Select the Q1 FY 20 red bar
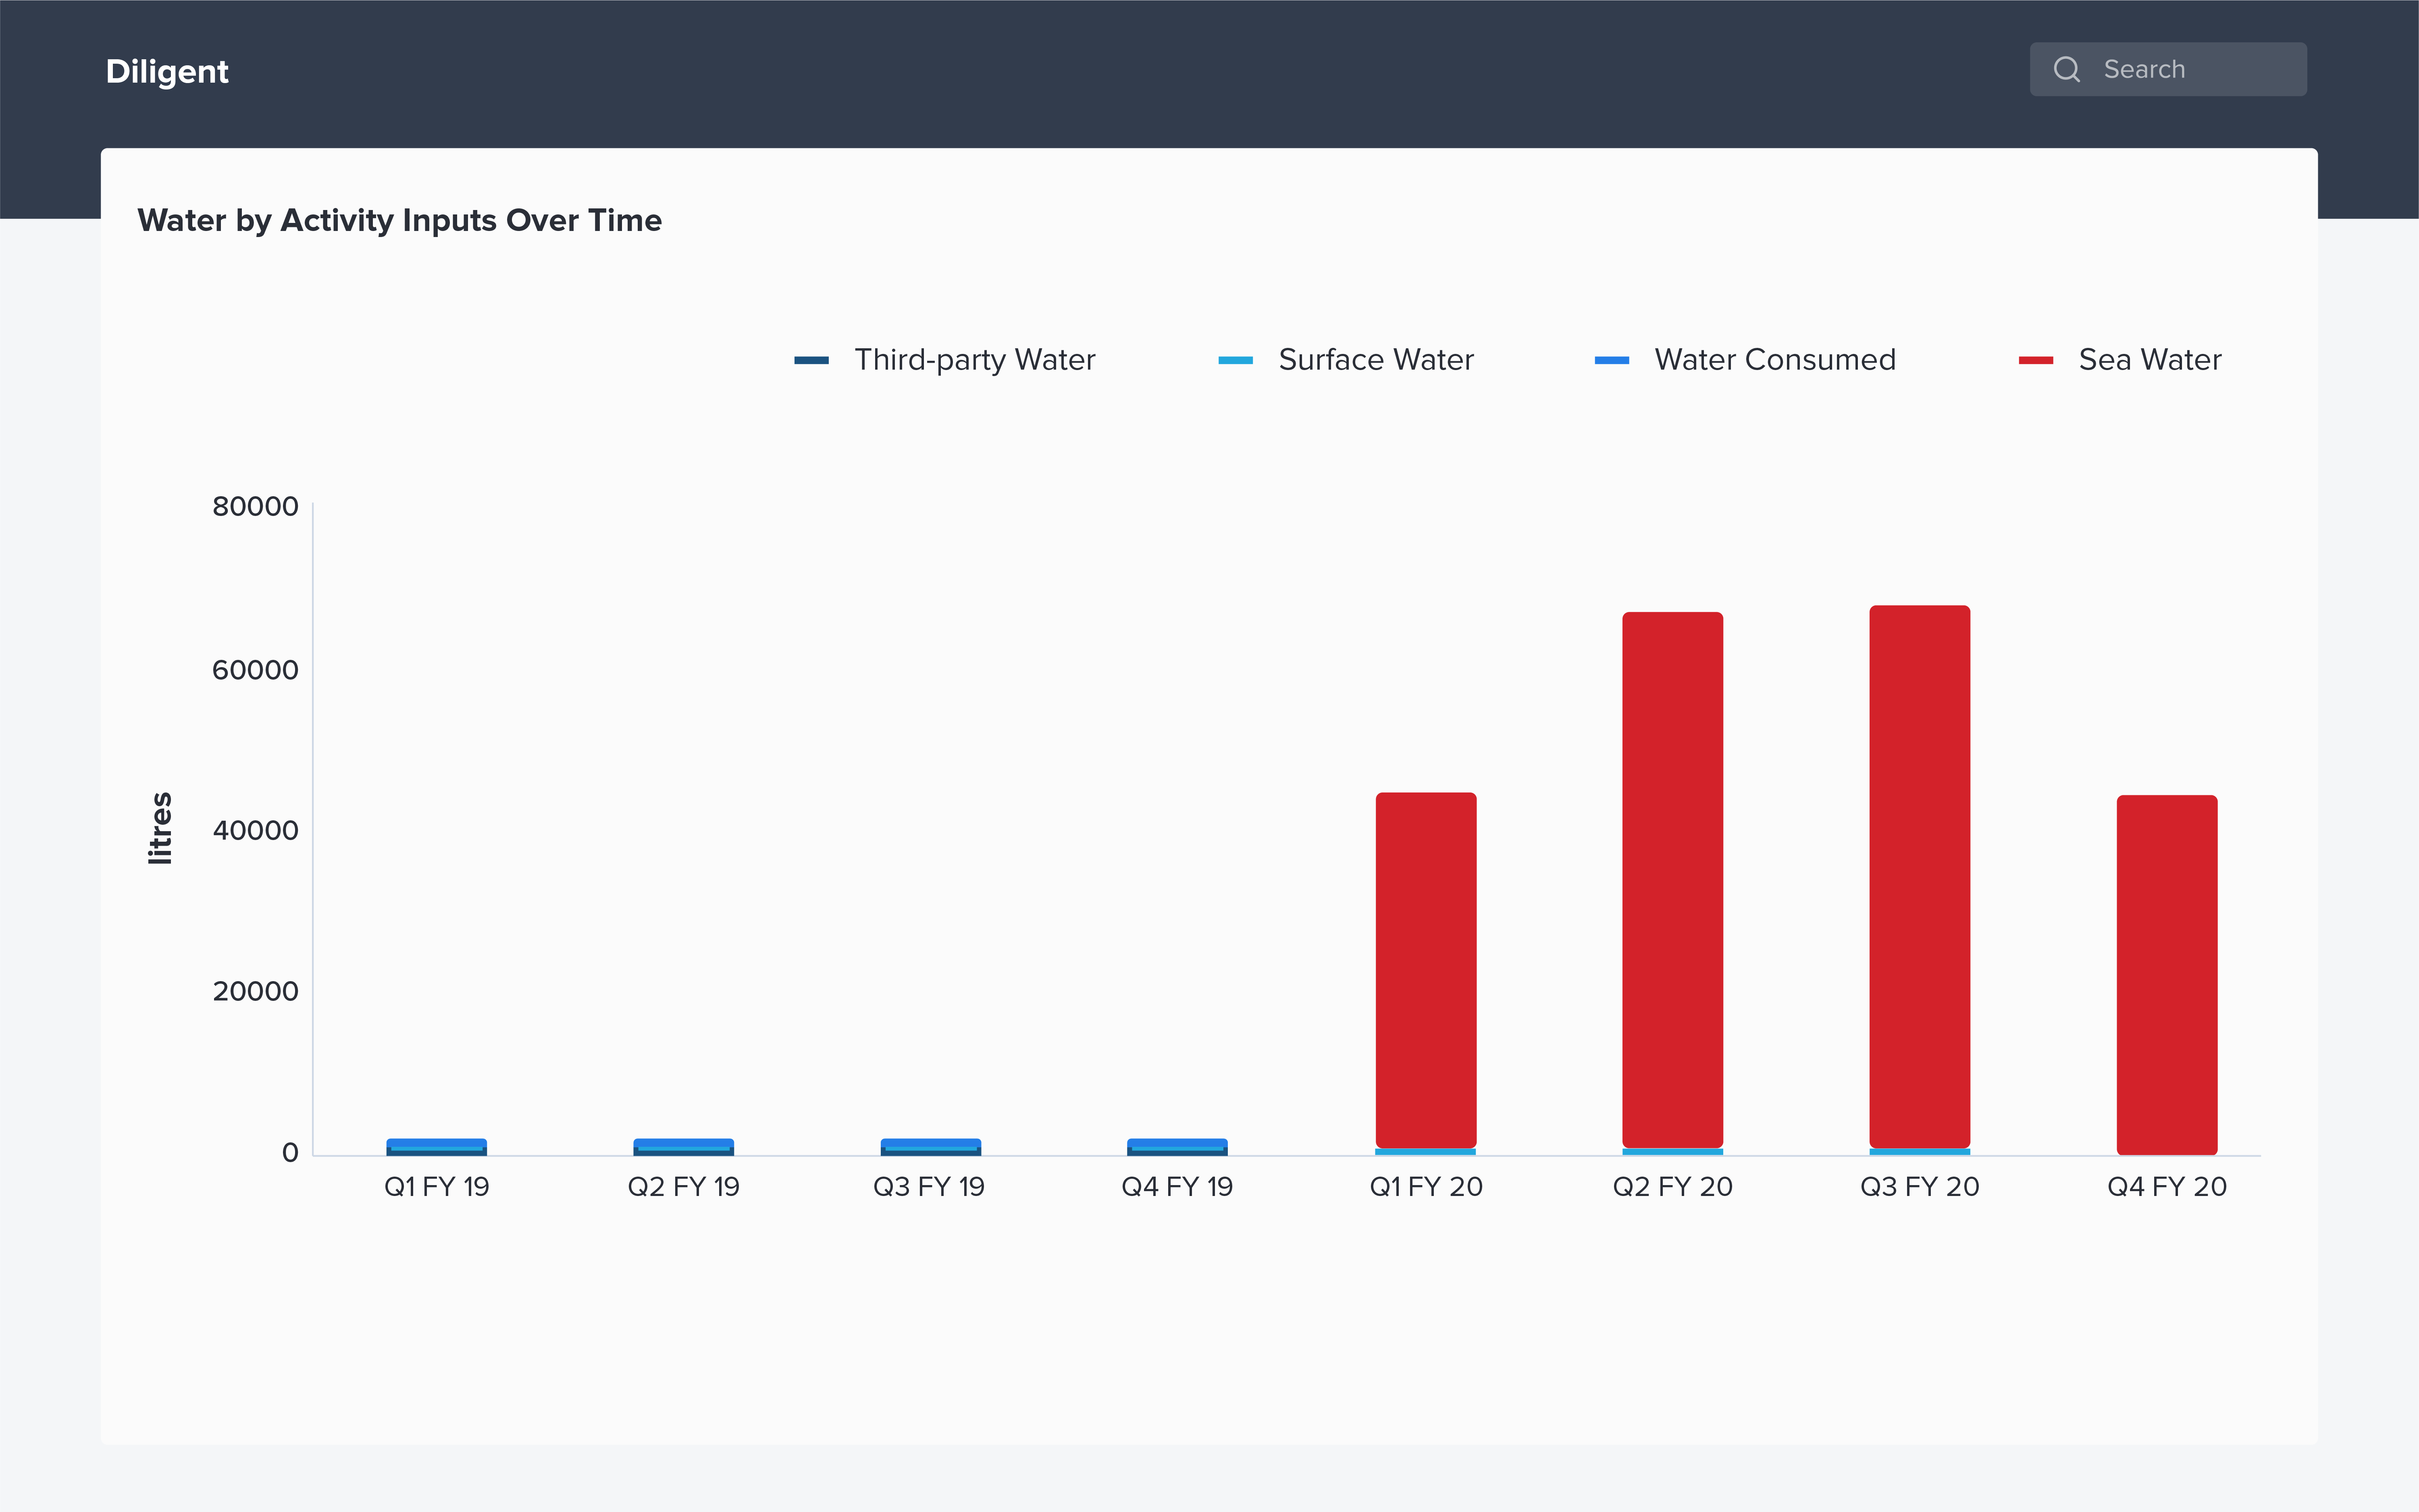2419x1512 pixels. pos(1426,970)
